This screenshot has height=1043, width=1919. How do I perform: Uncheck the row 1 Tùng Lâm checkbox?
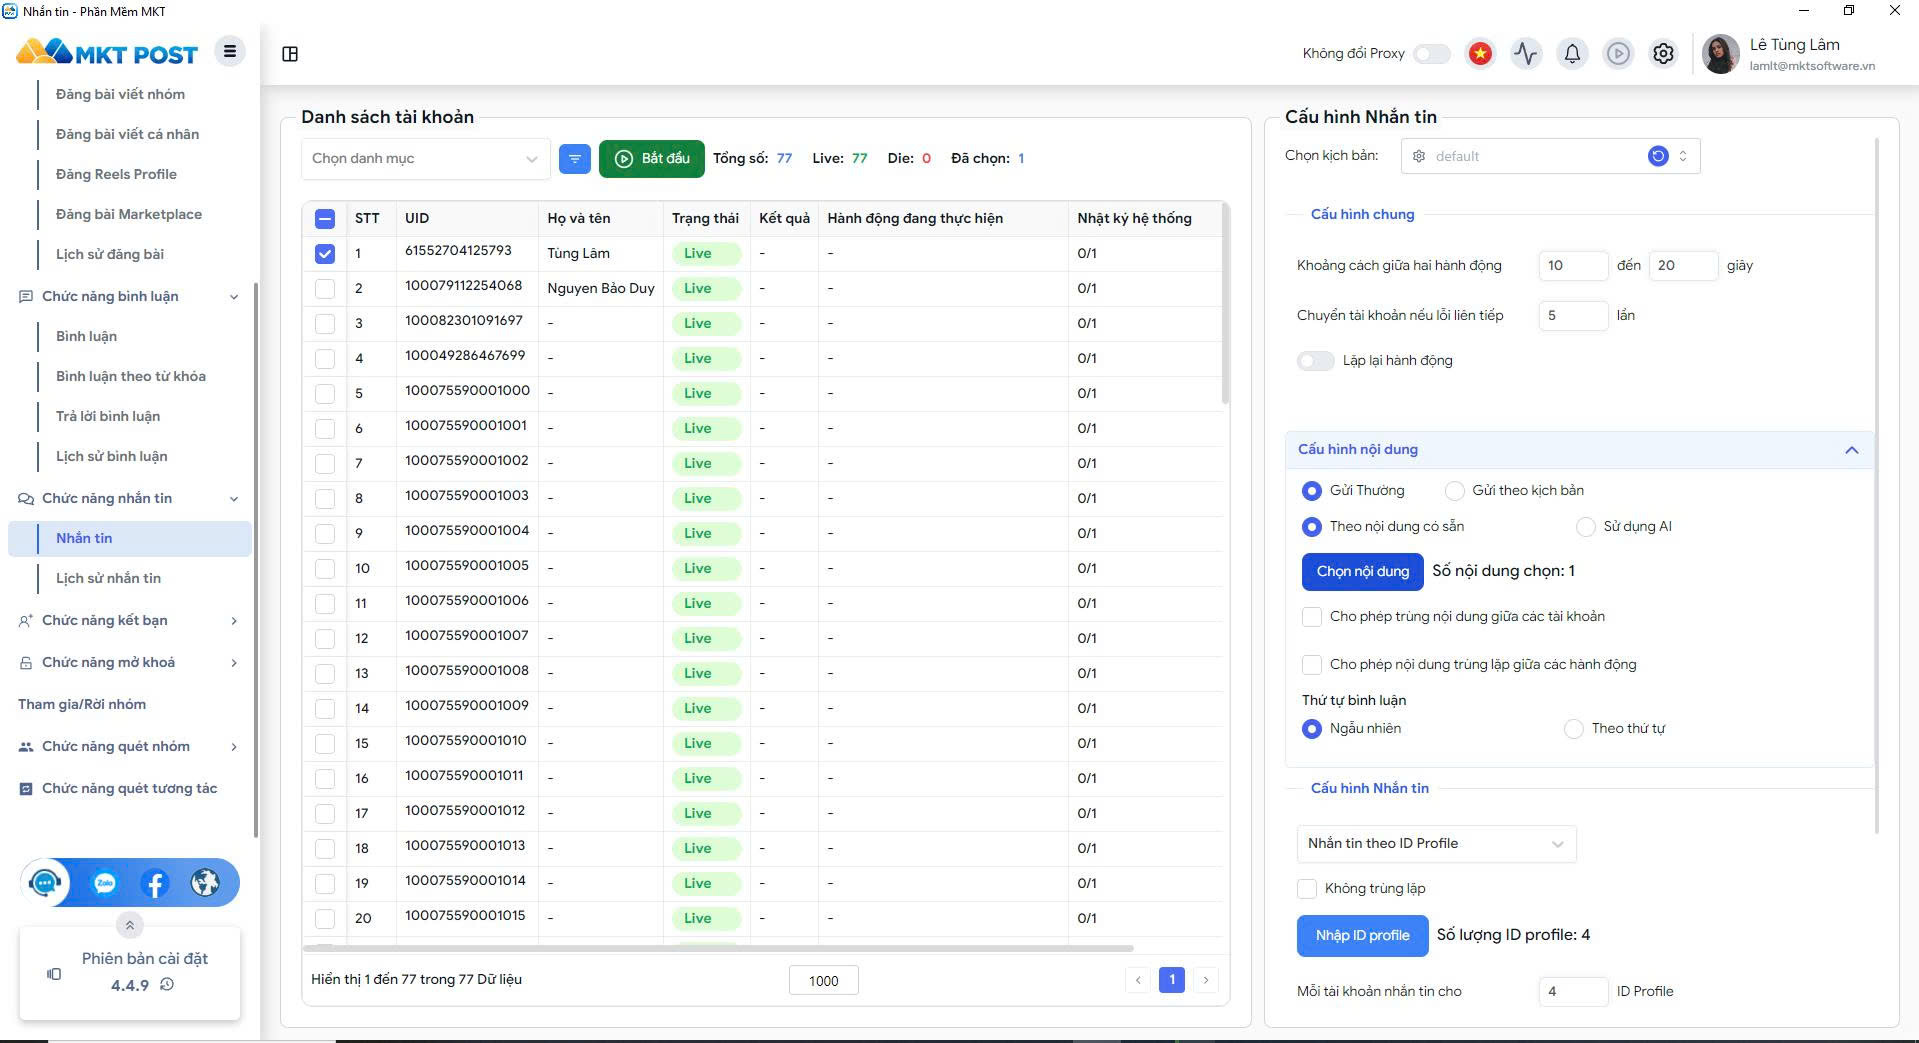coord(324,253)
